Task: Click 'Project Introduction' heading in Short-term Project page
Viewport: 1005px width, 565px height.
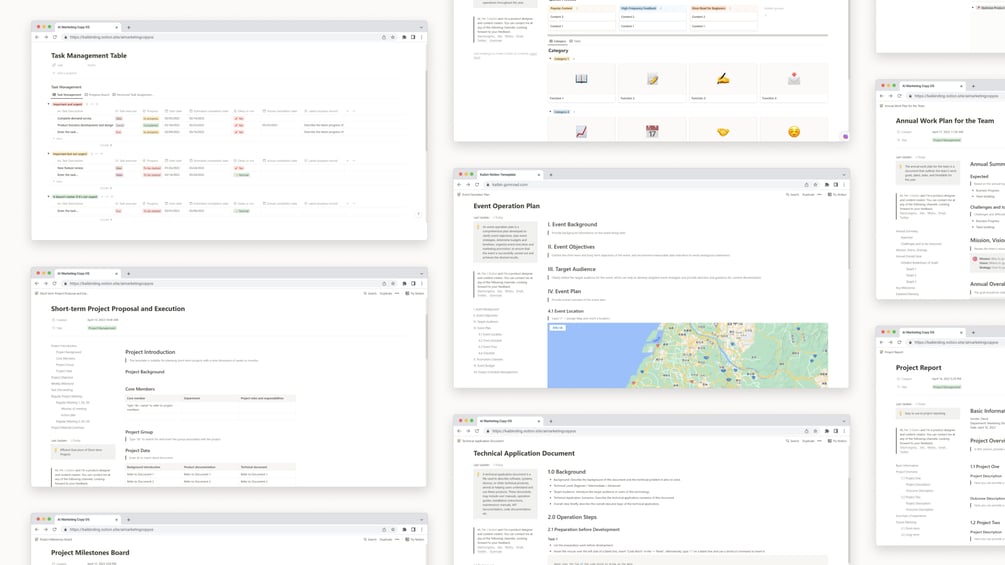Action: pos(150,352)
